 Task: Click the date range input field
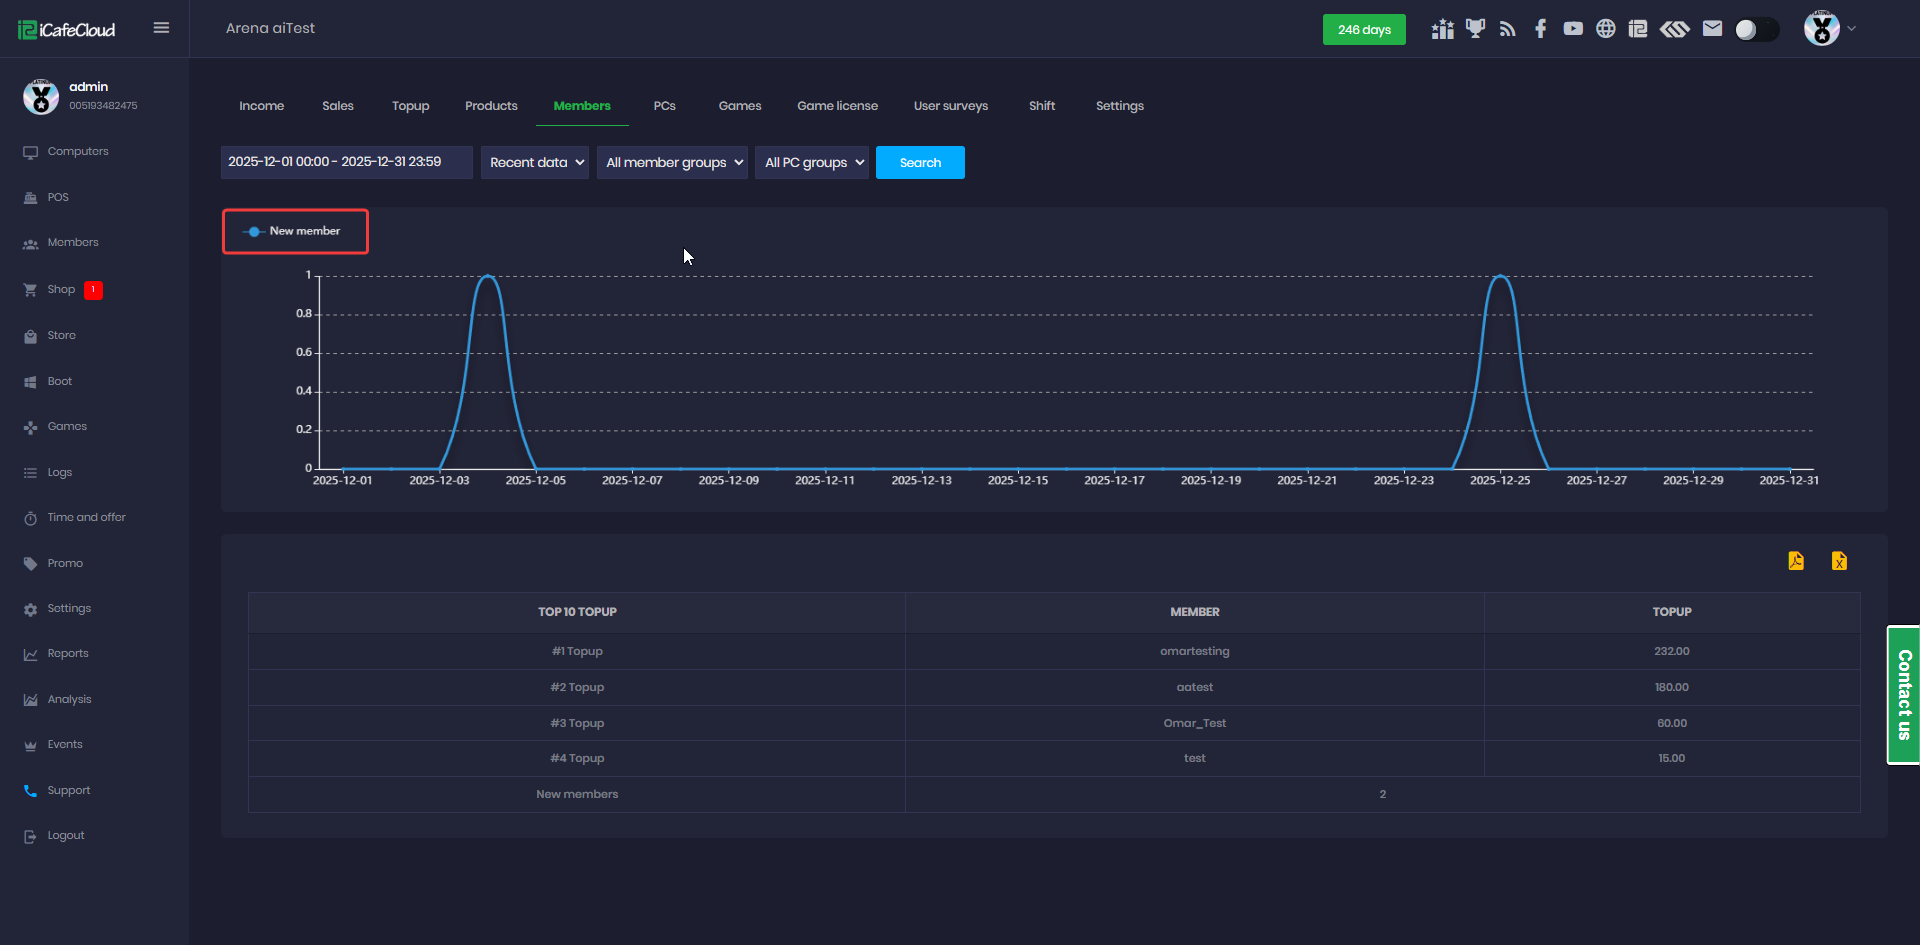click(346, 163)
